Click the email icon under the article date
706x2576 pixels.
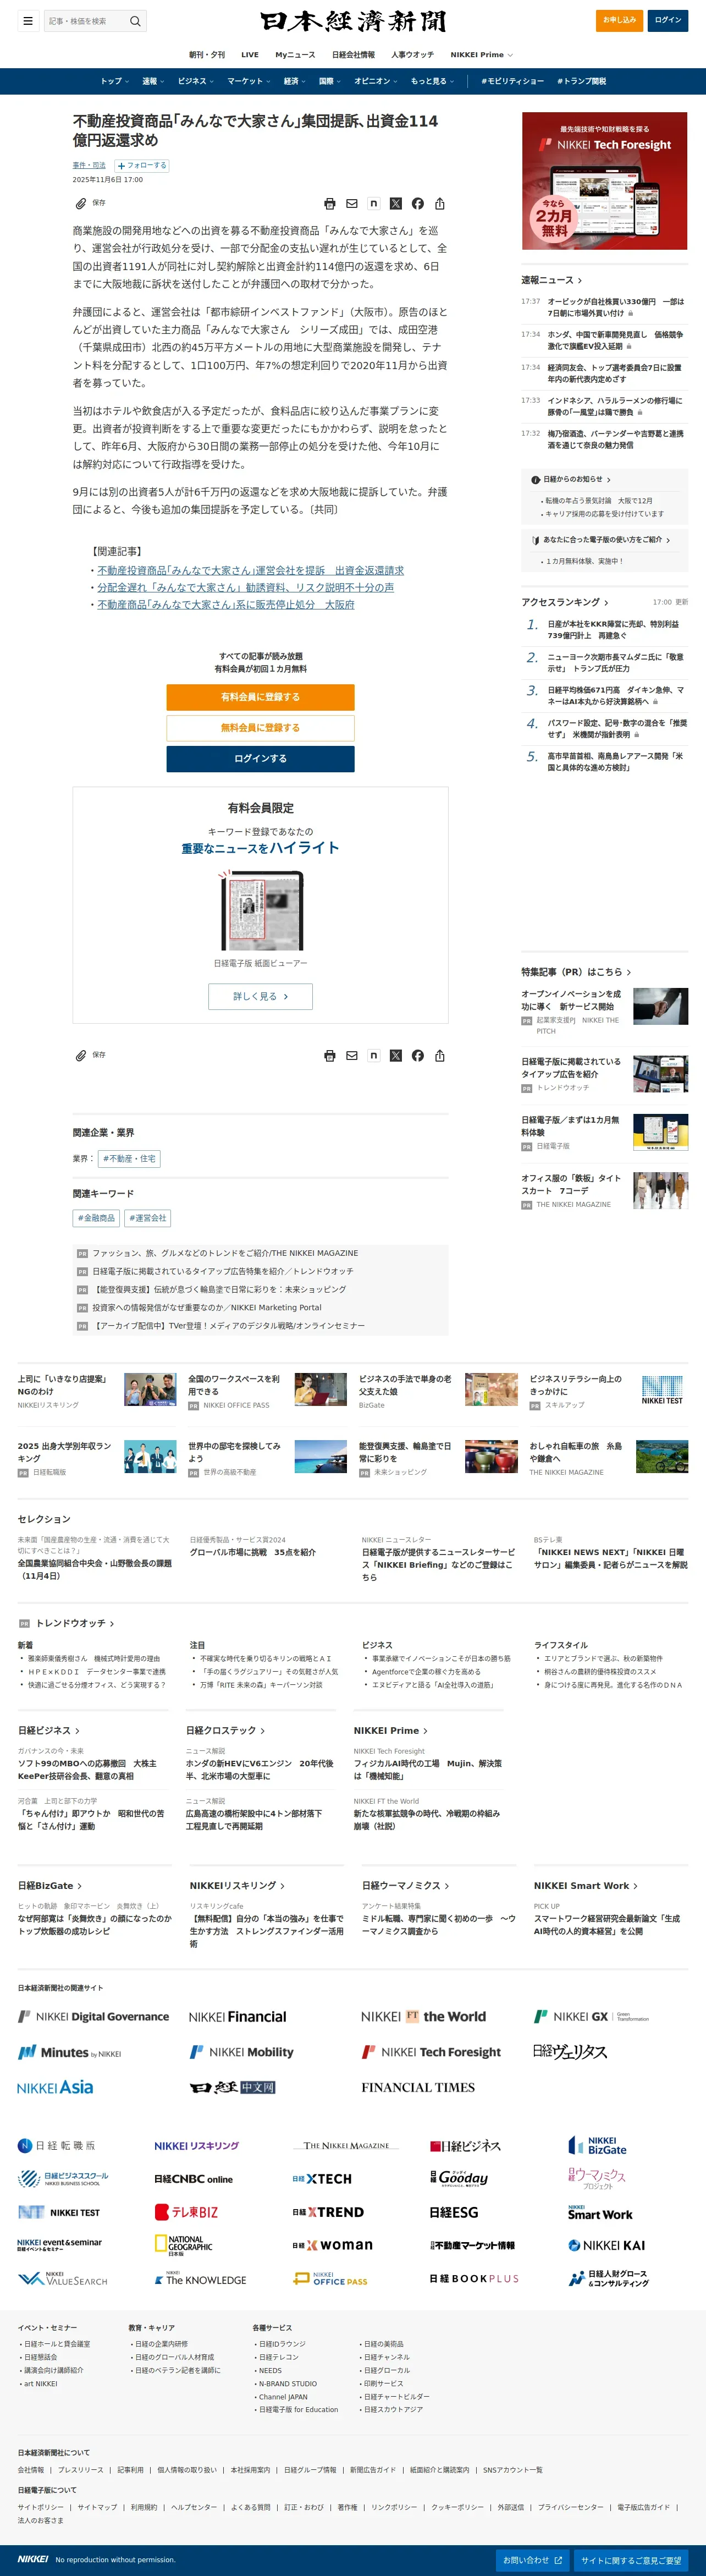point(352,203)
